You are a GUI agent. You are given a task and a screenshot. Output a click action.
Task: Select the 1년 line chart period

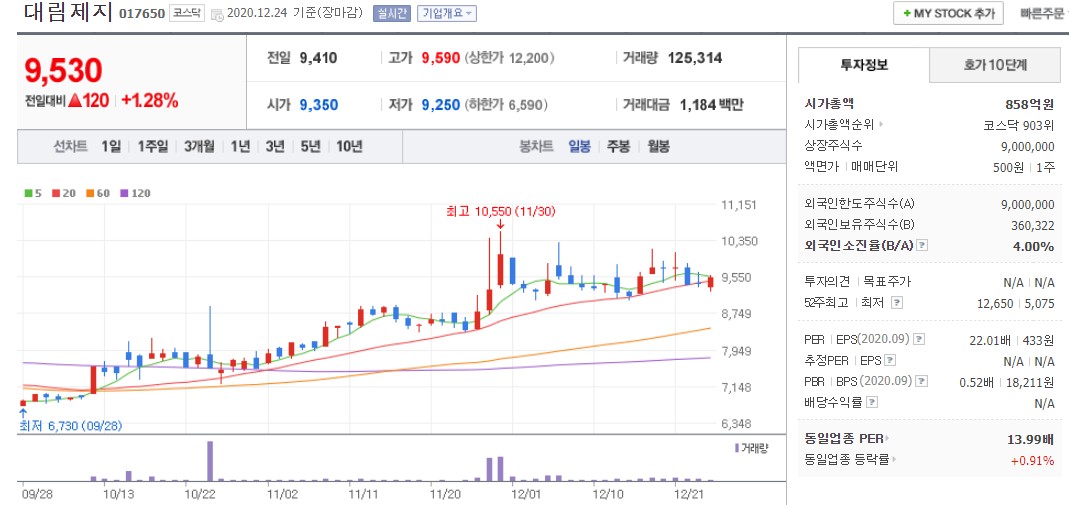point(240,147)
